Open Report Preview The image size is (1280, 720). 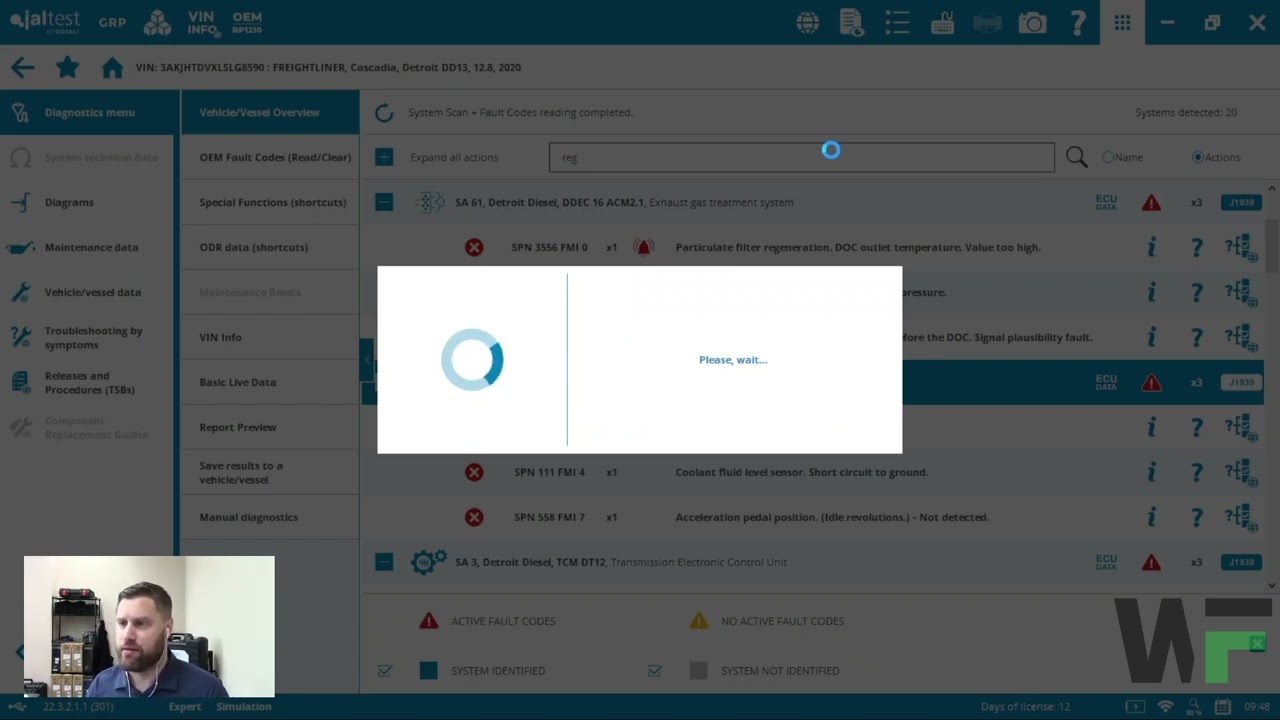(270, 427)
